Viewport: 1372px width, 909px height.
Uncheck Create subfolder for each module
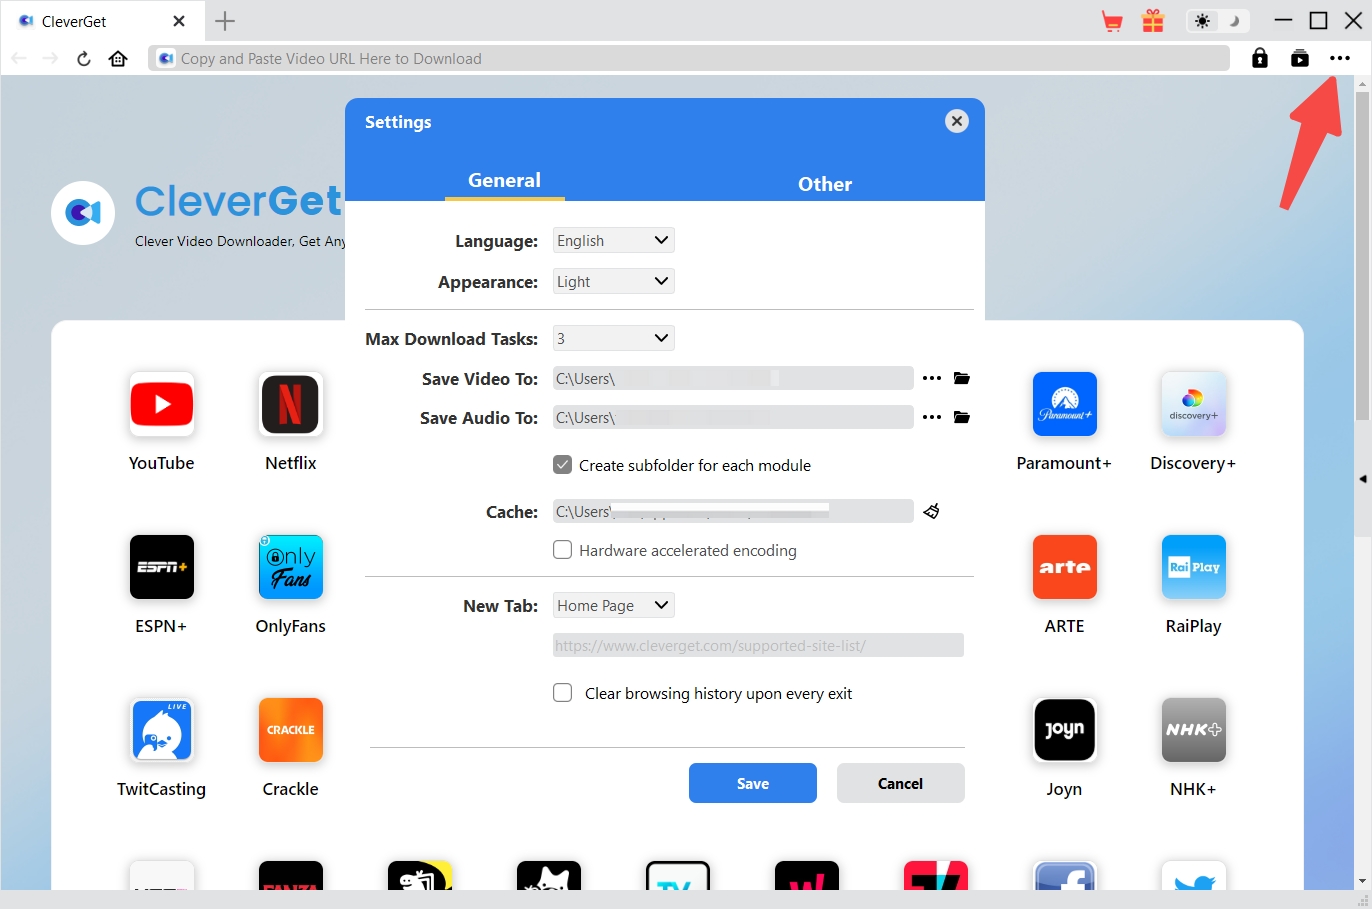[x=563, y=465]
